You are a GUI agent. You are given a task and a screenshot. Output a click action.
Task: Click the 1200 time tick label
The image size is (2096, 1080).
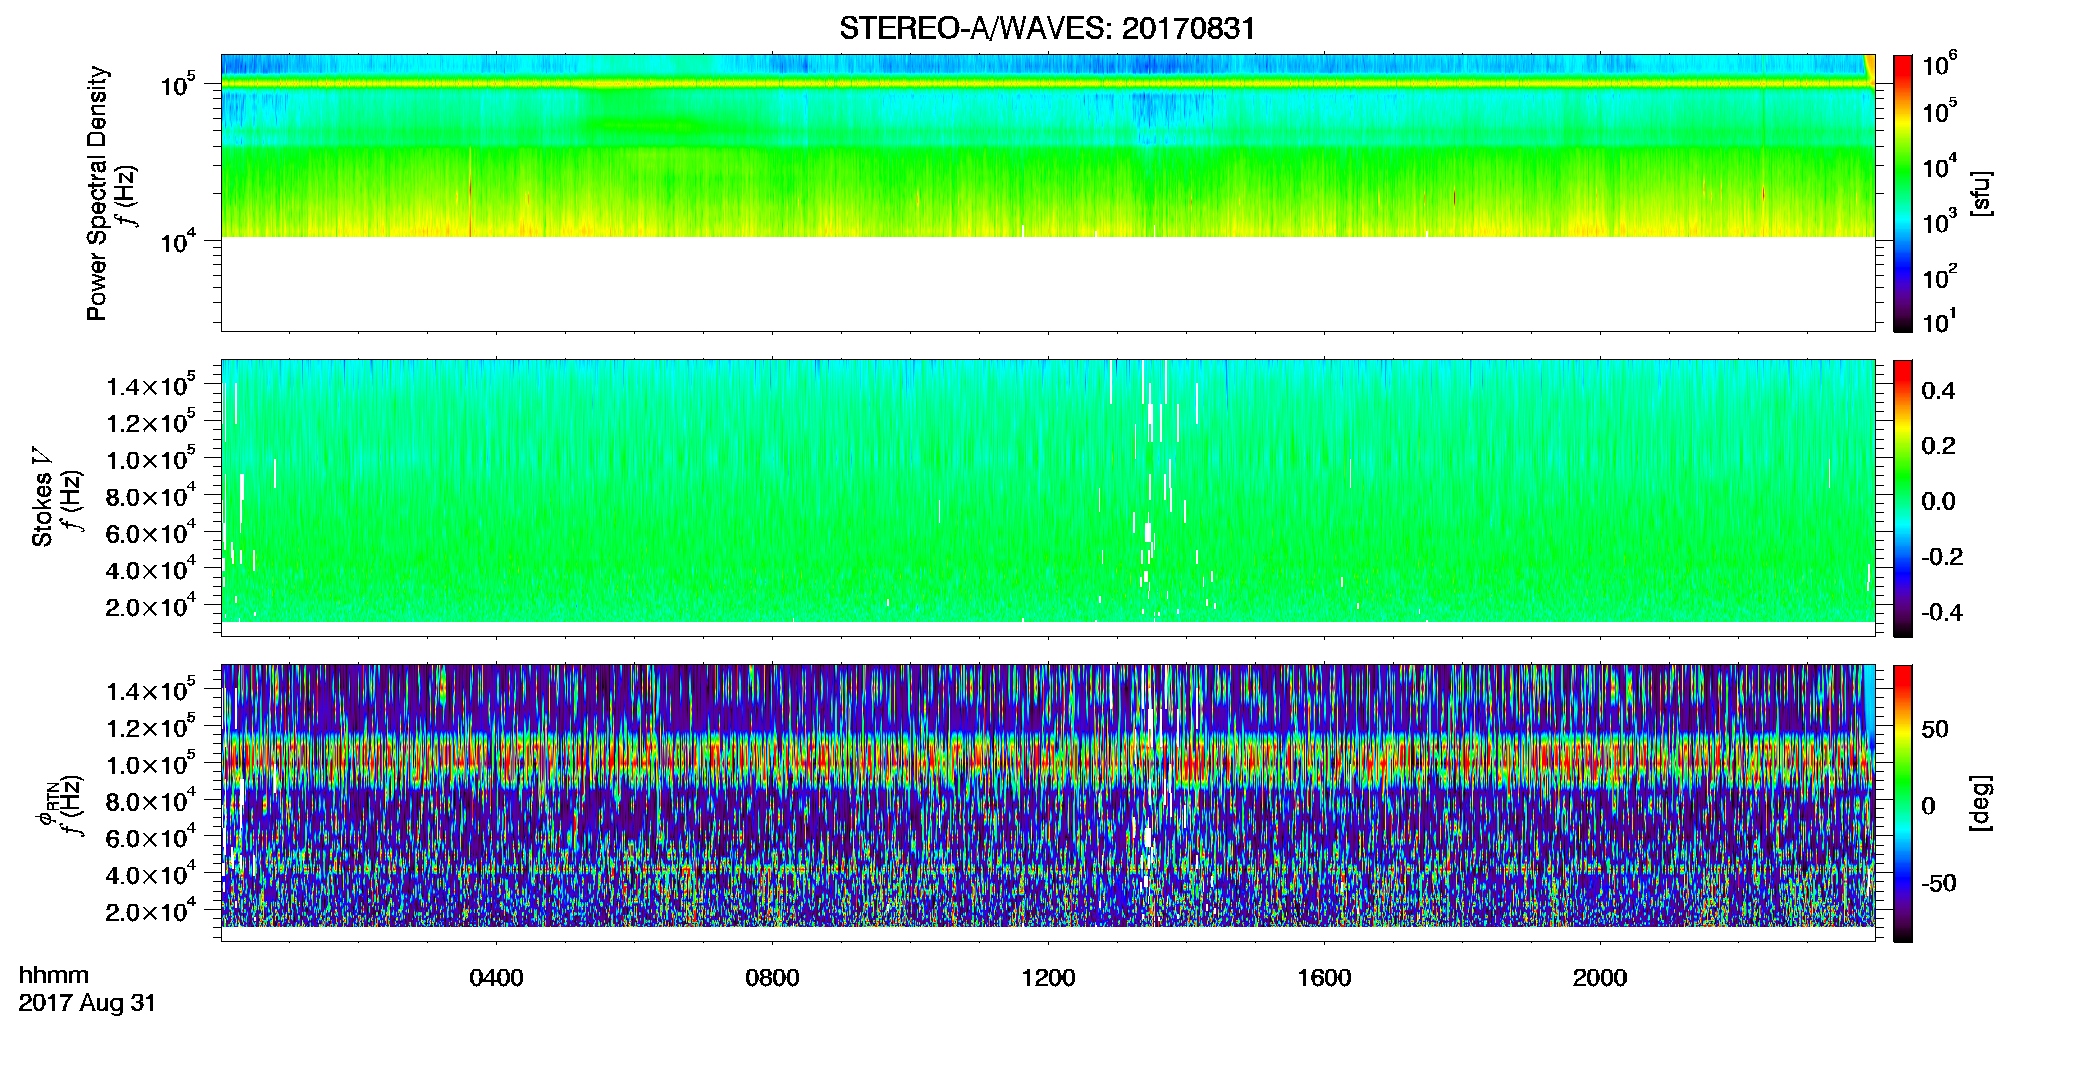tap(1048, 978)
